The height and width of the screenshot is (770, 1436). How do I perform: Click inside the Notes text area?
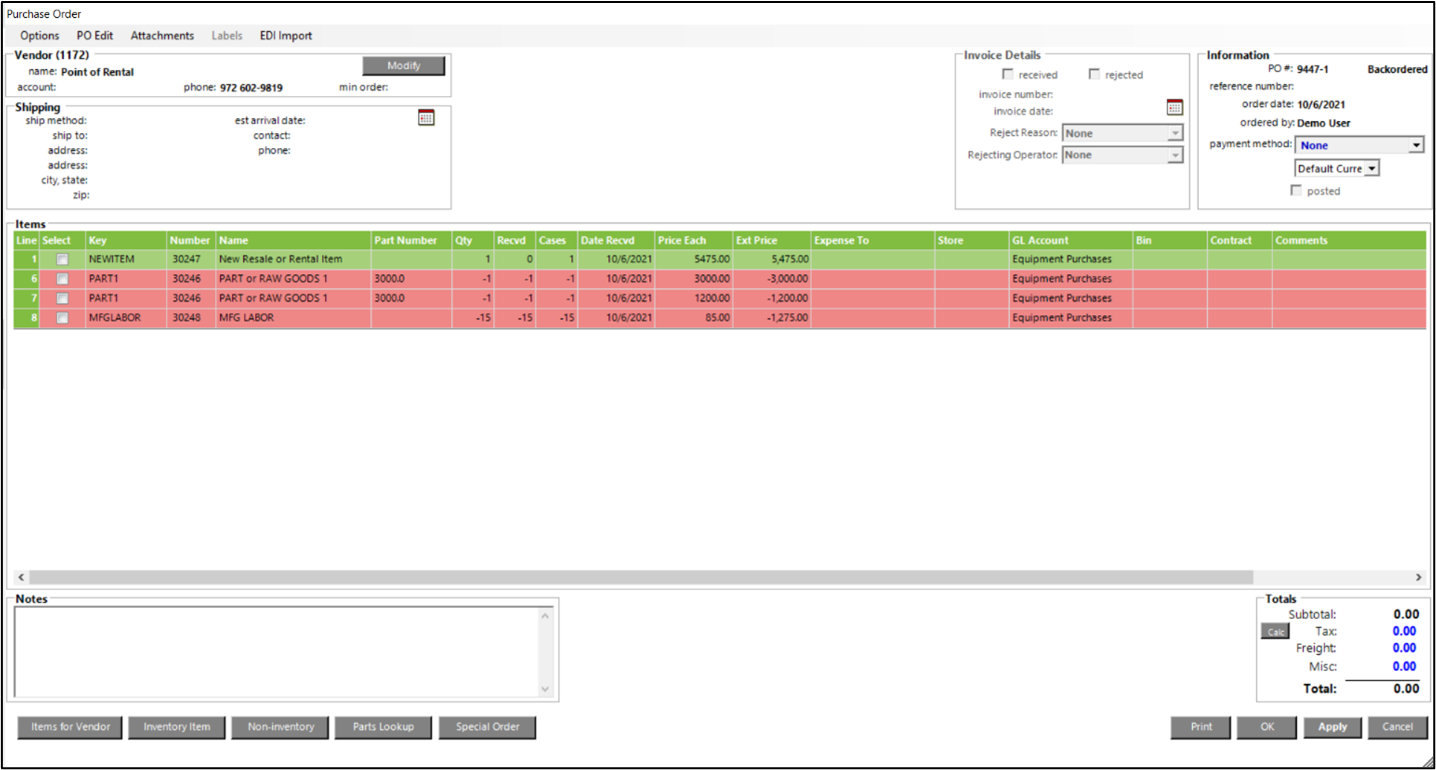276,650
